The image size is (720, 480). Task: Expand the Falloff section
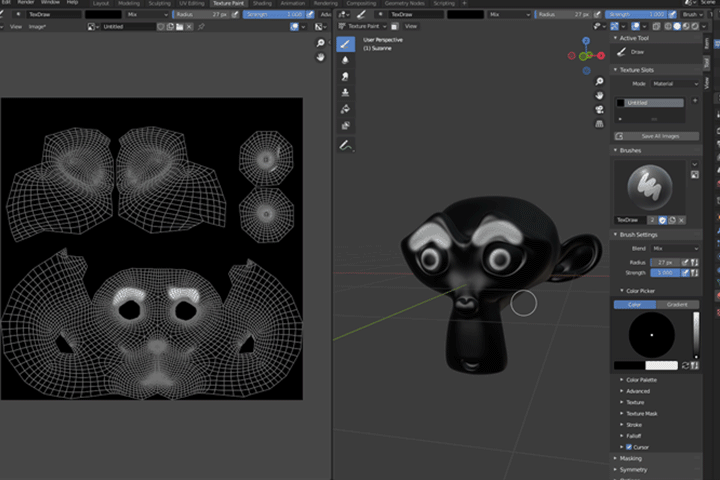tap(633, 436)
